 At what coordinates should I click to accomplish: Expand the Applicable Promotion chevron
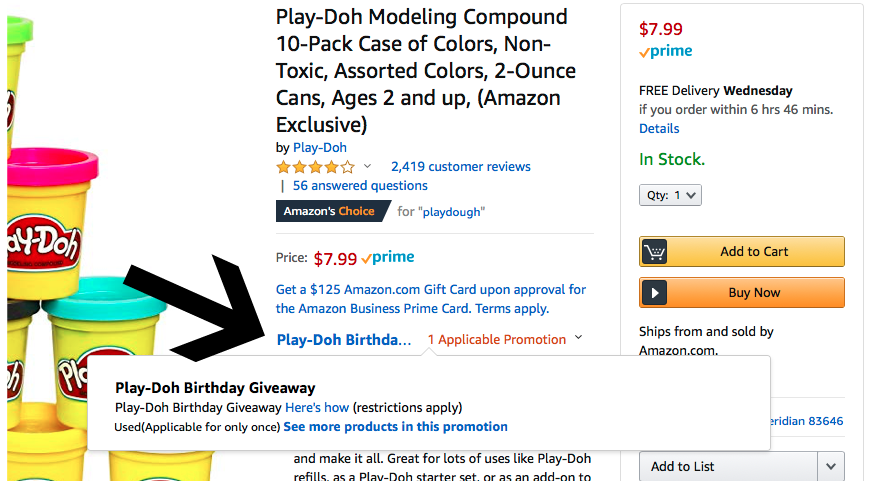coord(578,338)
